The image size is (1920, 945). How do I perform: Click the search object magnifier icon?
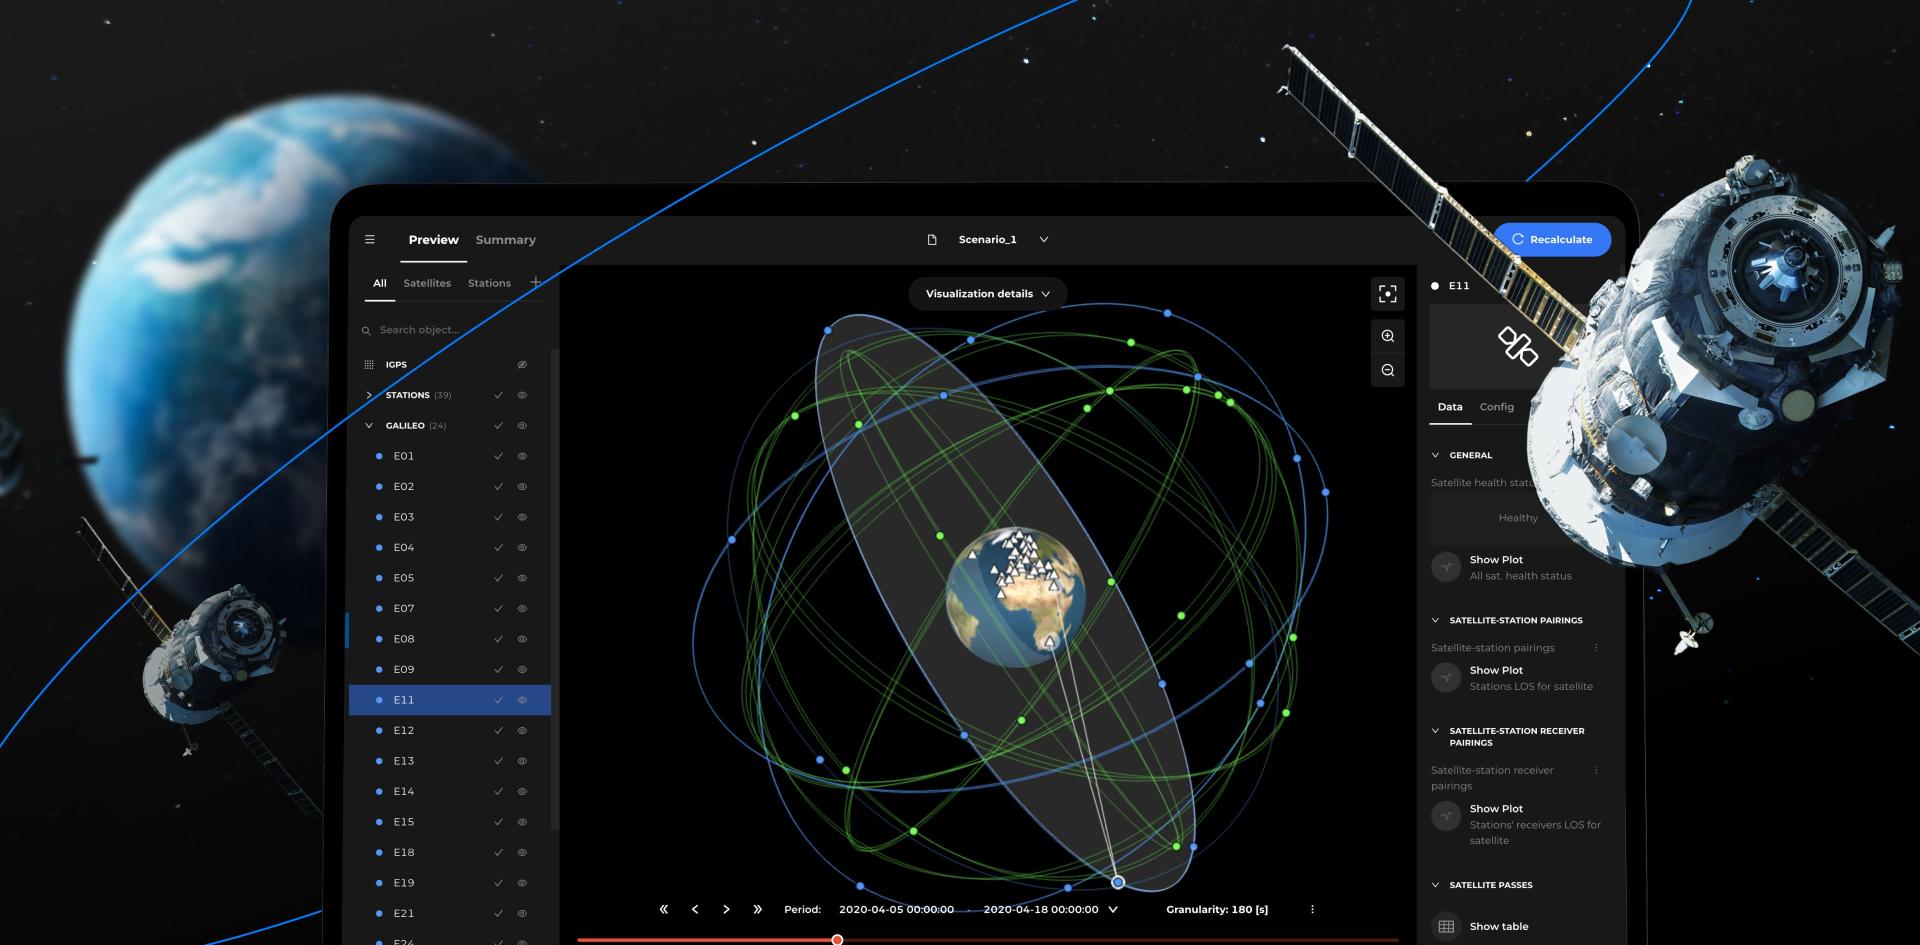365,329
